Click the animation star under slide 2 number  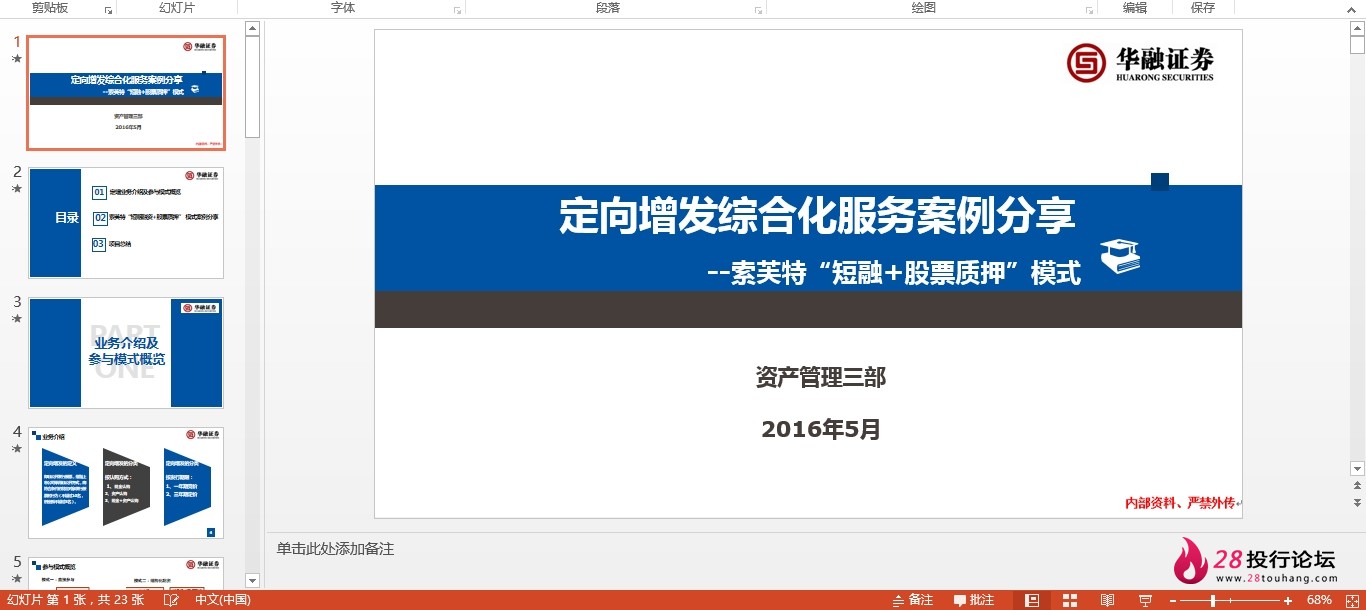(16, 189)
